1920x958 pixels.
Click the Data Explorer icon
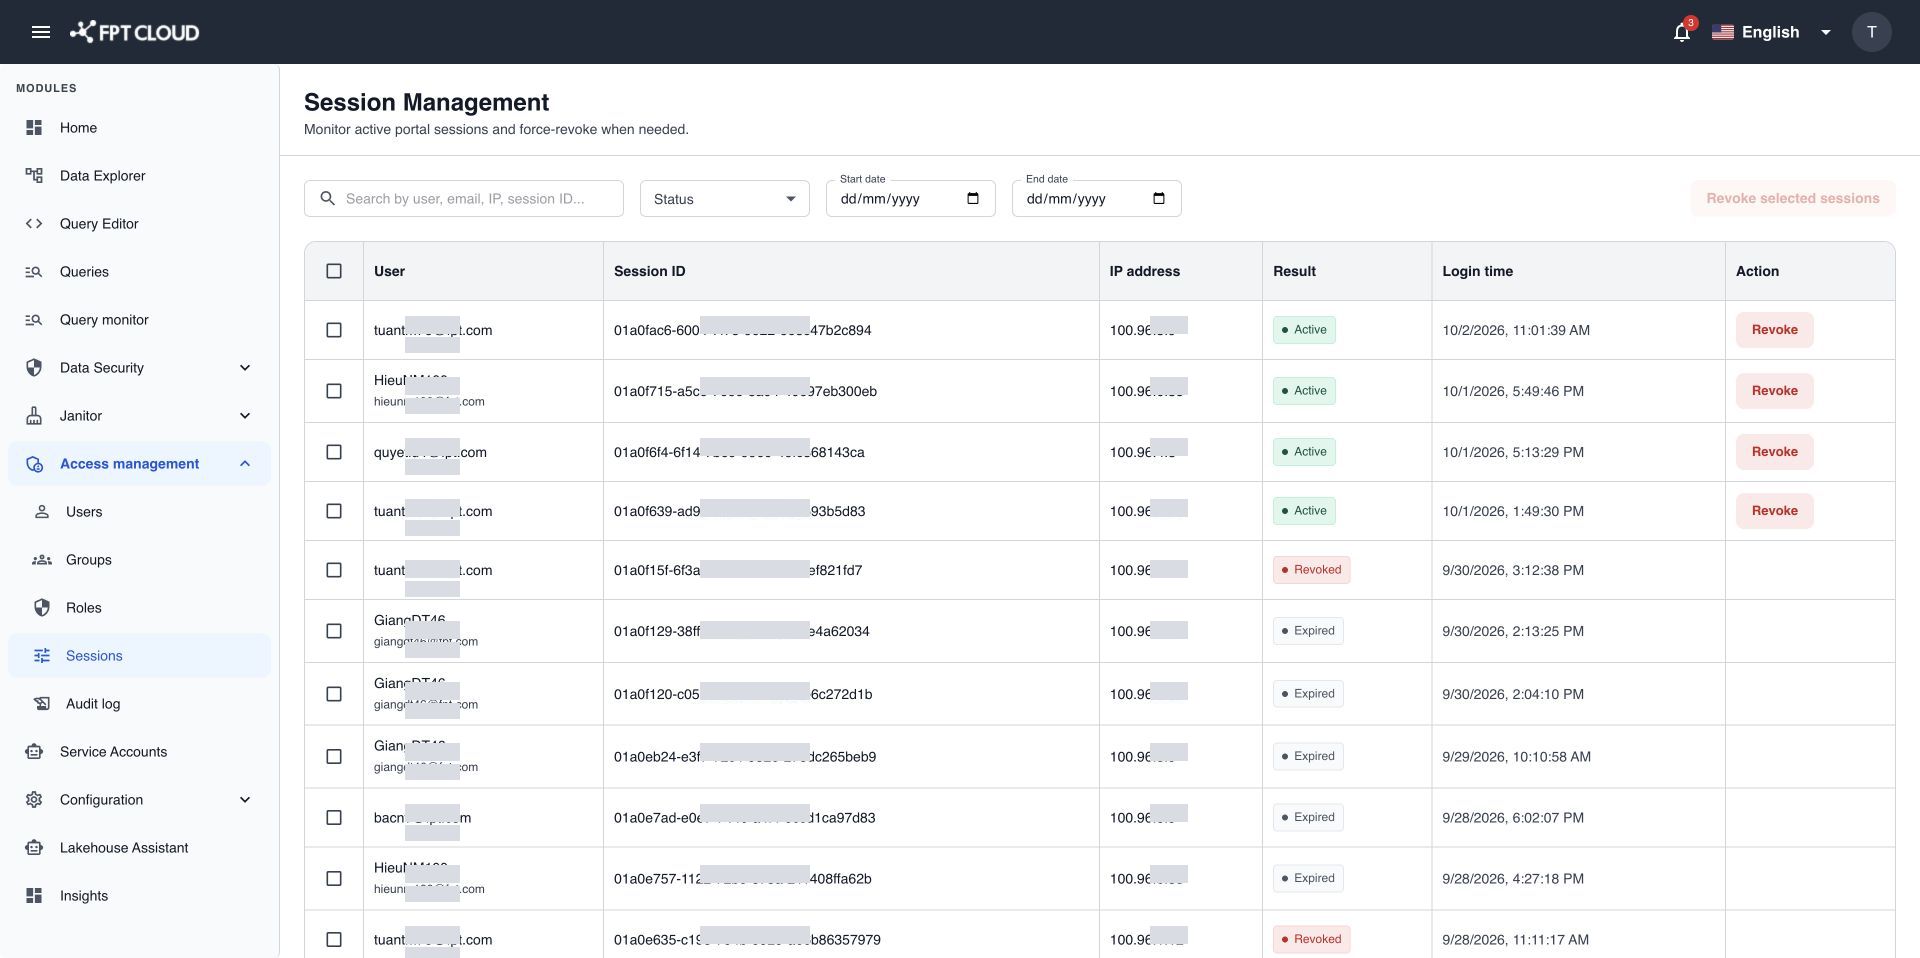(x=34, y=176)
